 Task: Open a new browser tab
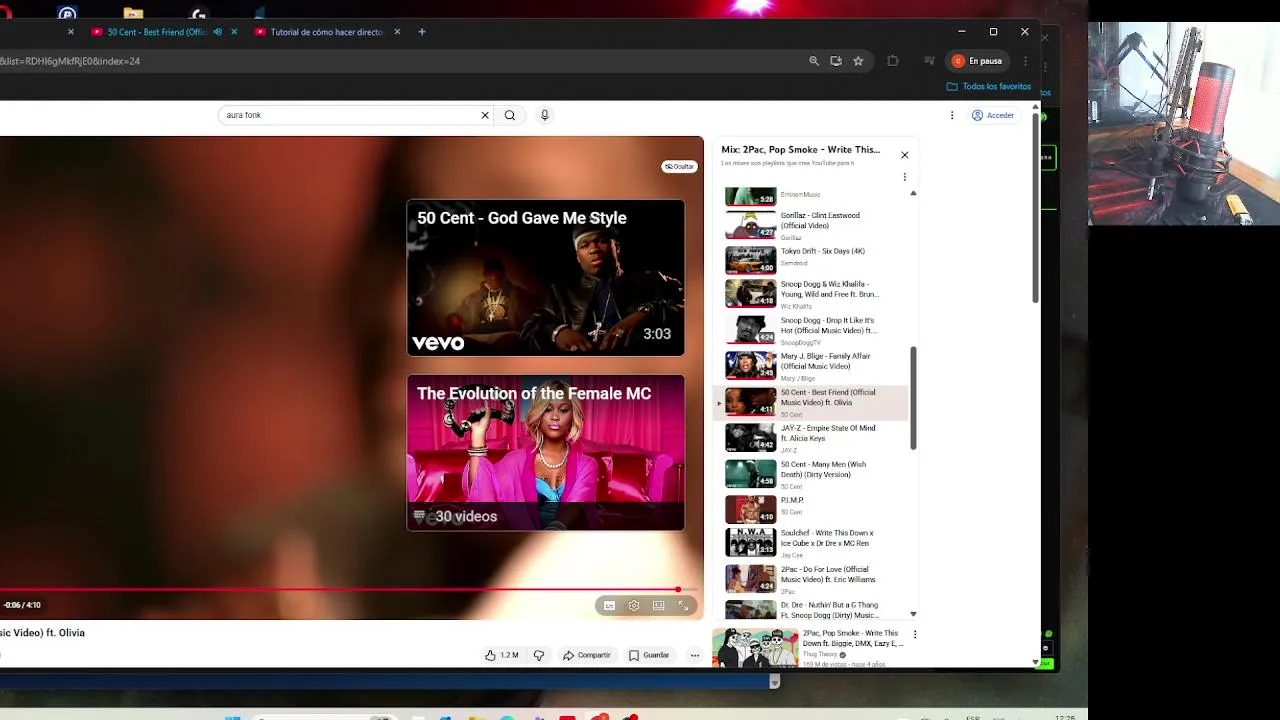pyautogui.click(x=422, y=32)
